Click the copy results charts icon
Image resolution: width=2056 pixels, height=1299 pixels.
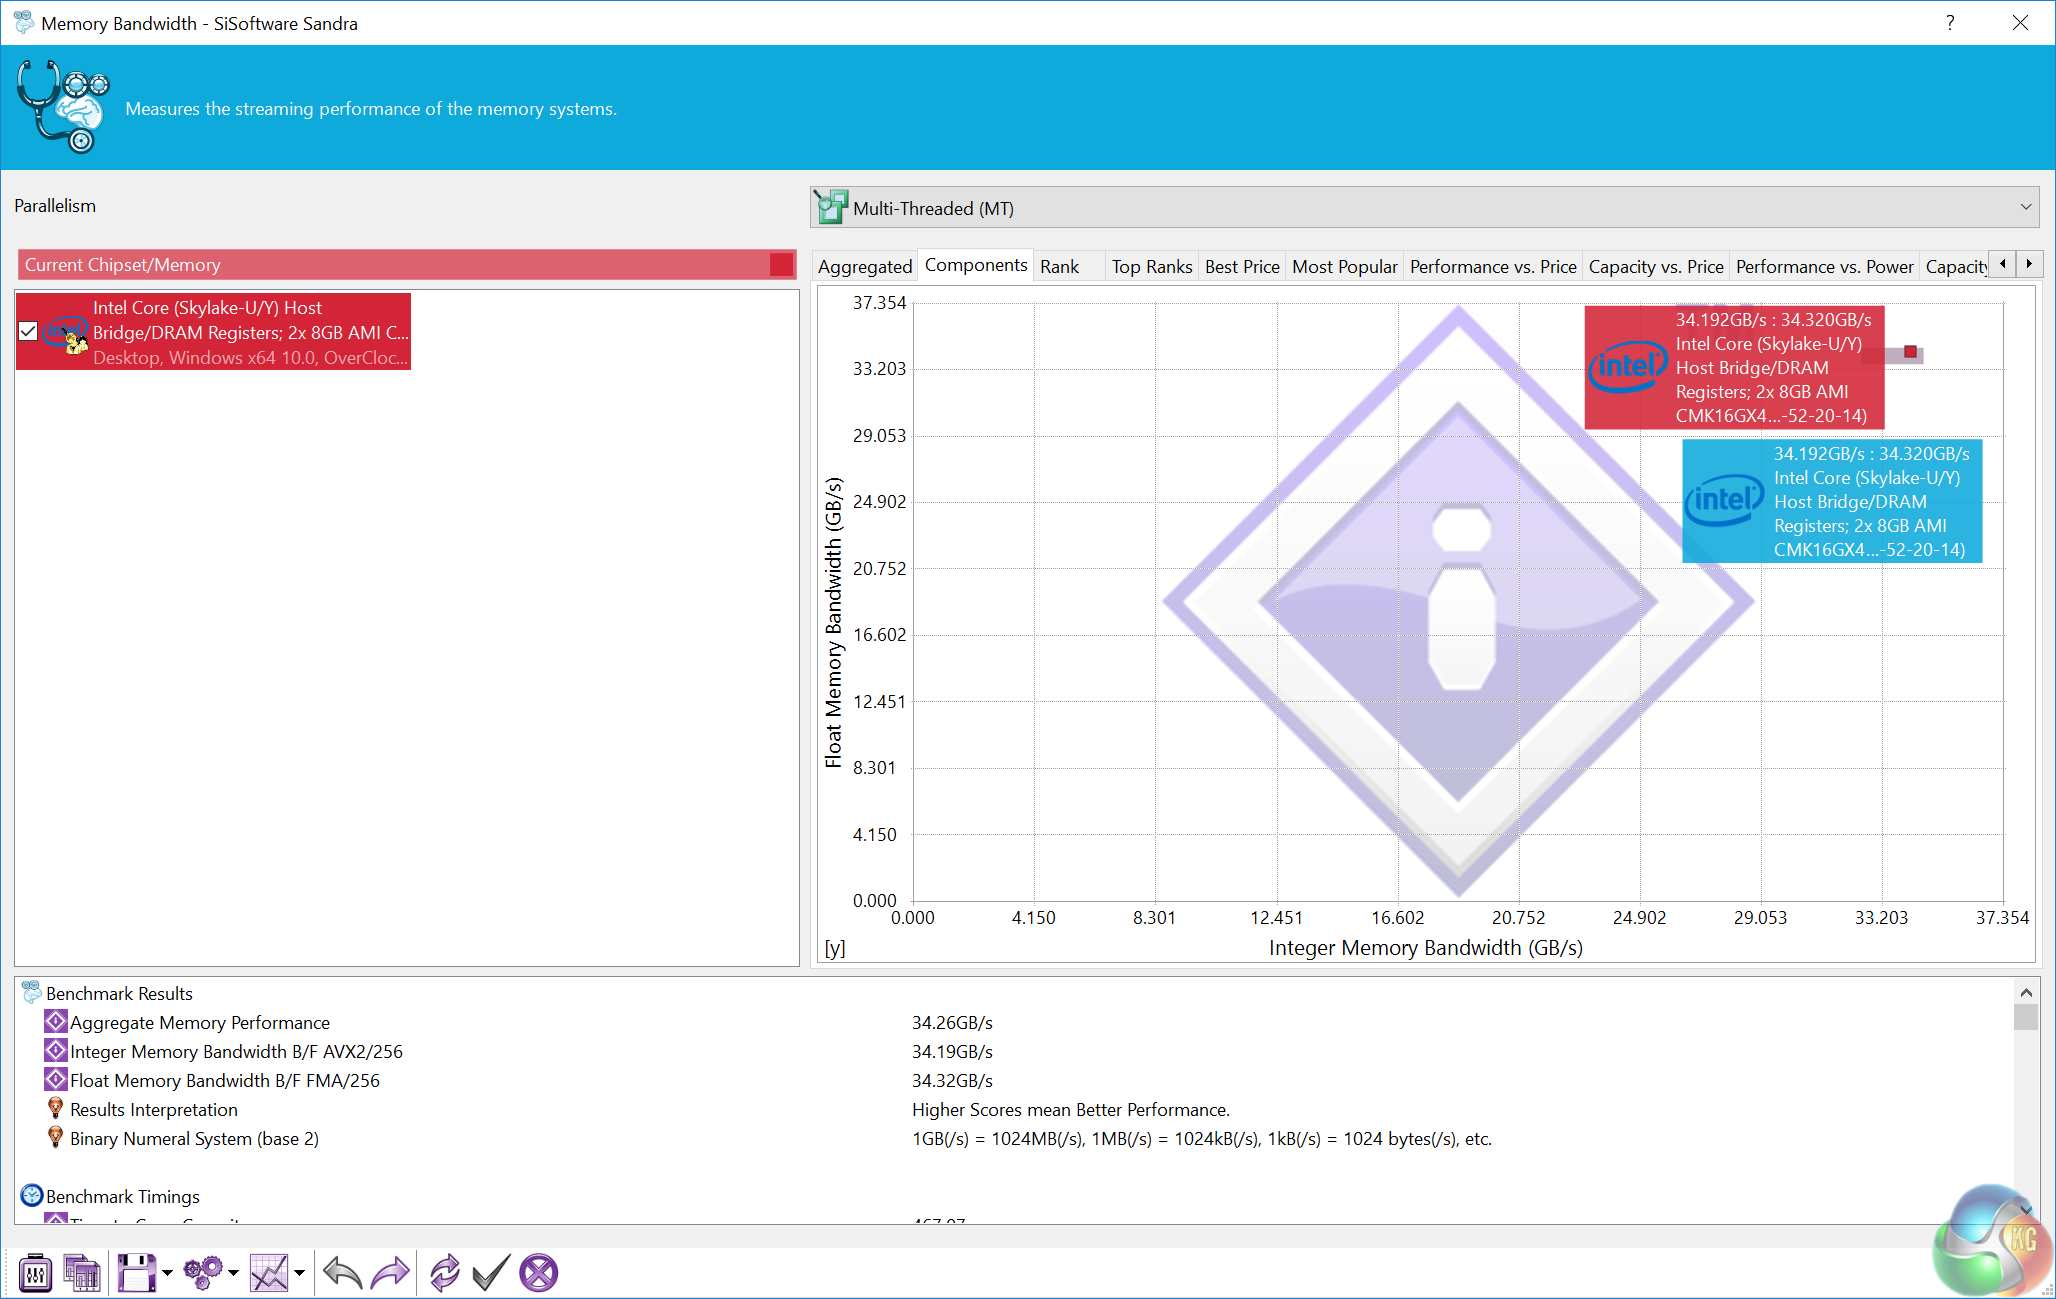pos(82,1273)
